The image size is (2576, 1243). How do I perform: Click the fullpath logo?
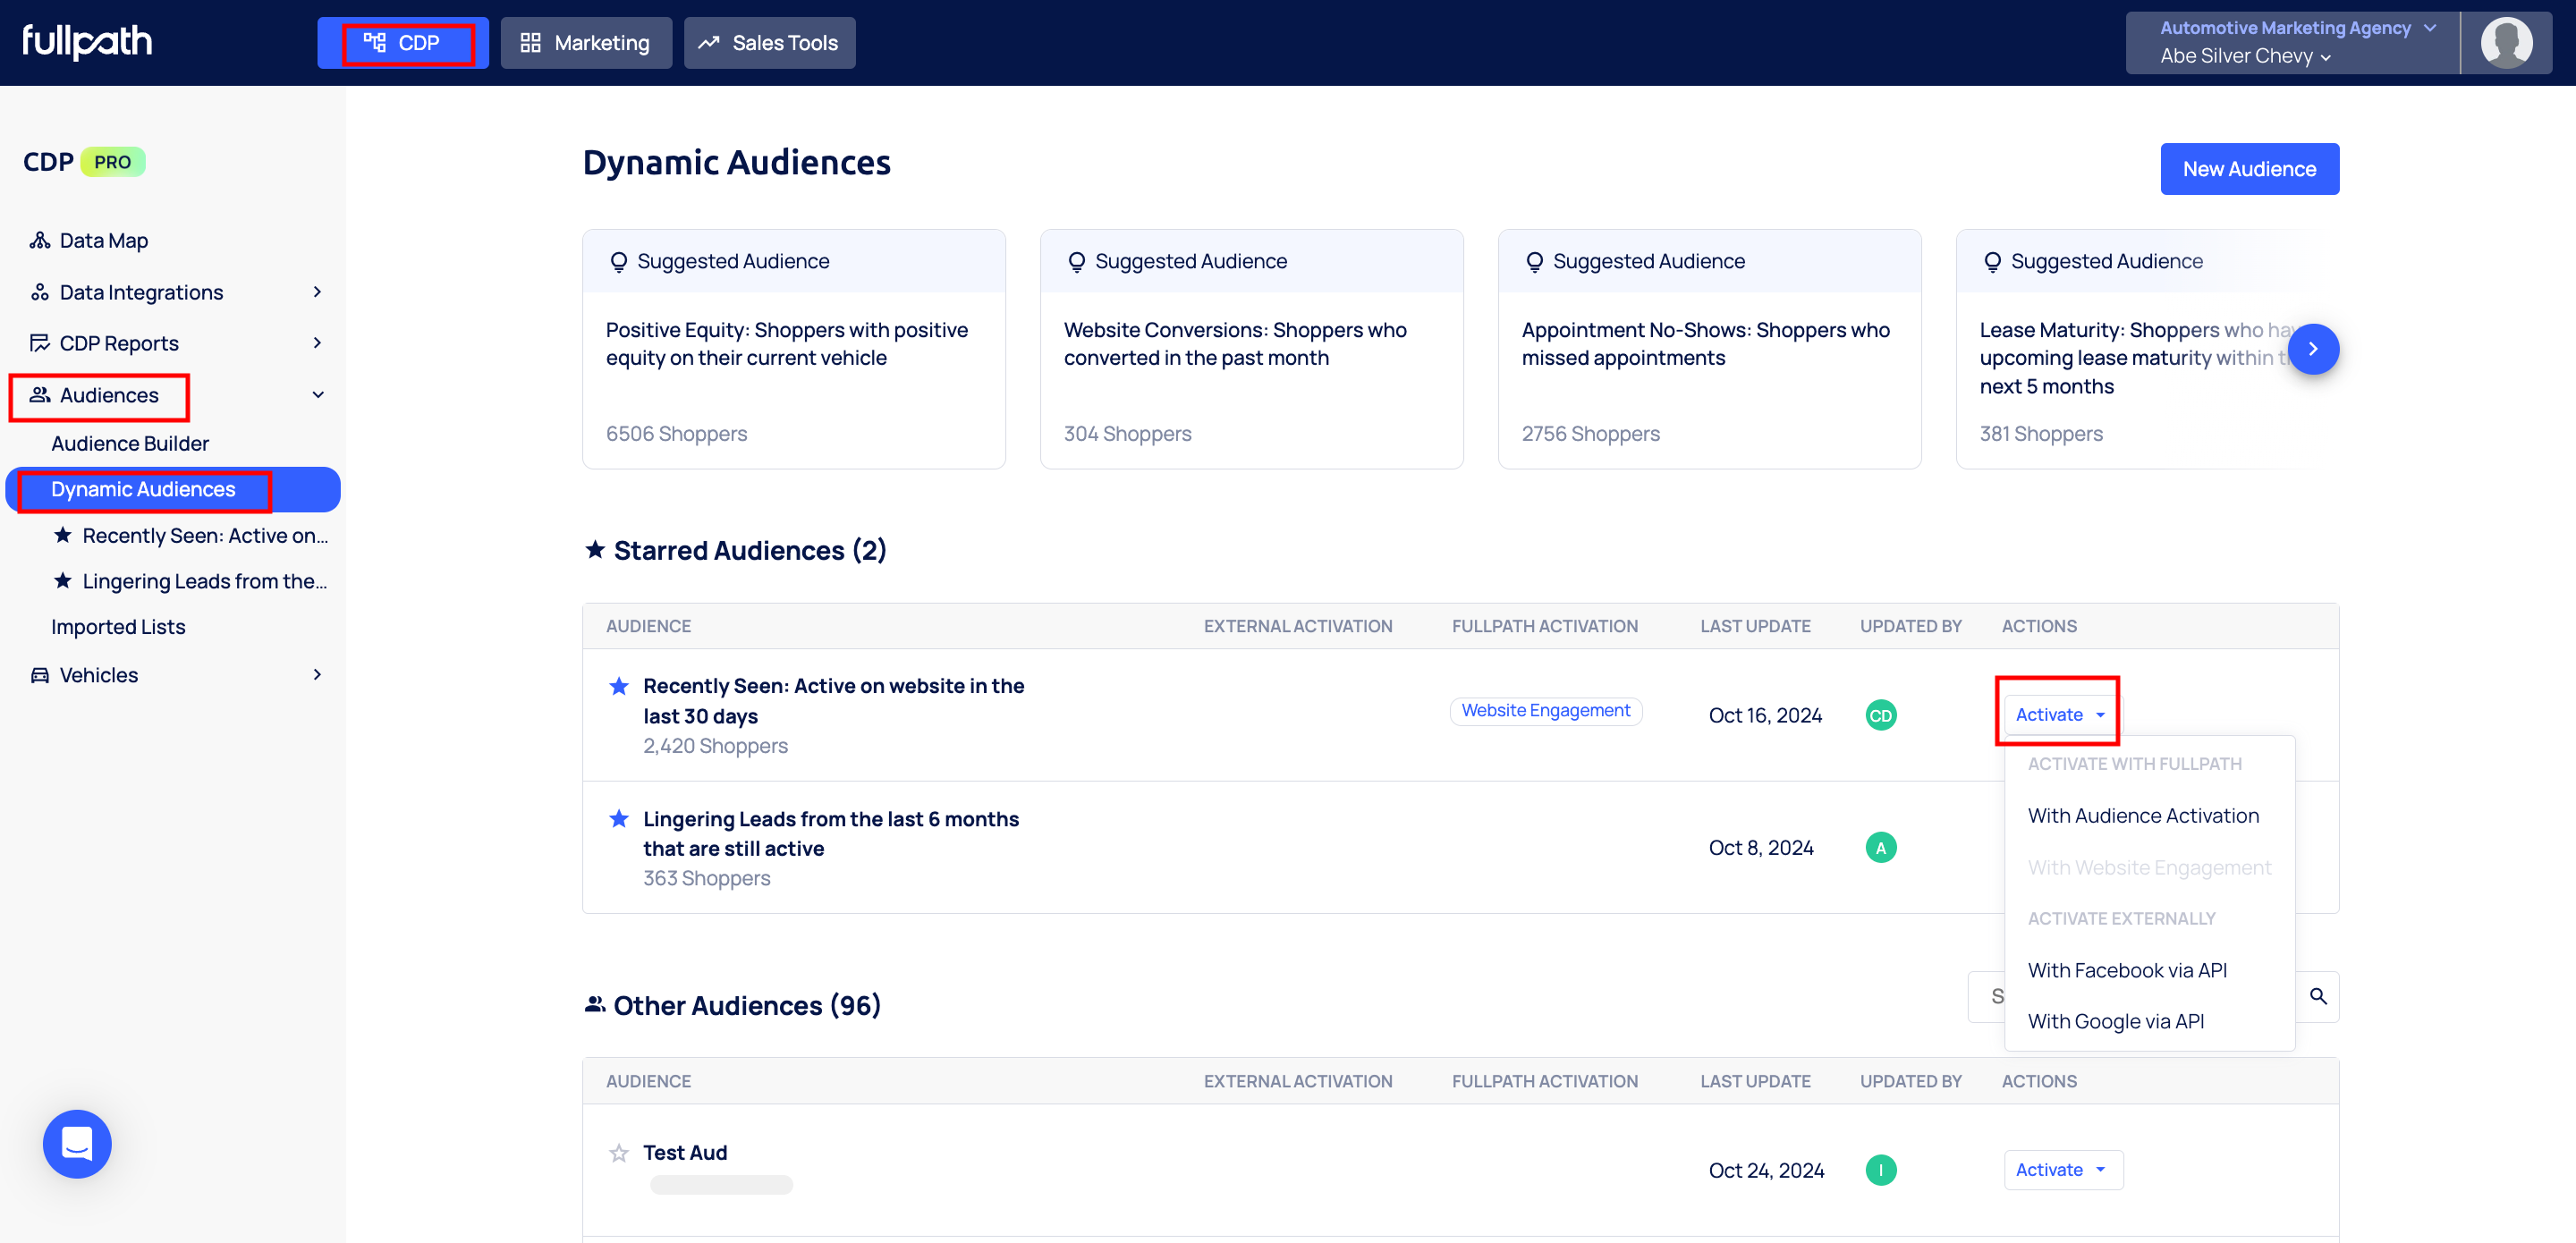click(87, 42)
